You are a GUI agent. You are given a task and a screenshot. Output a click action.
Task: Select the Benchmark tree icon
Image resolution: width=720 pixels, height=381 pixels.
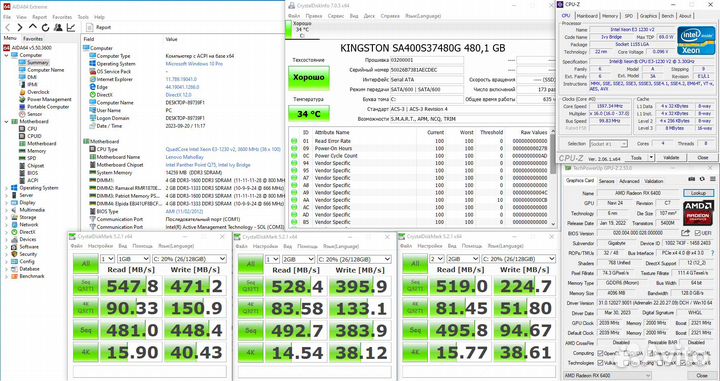click(x=14, y=276)
